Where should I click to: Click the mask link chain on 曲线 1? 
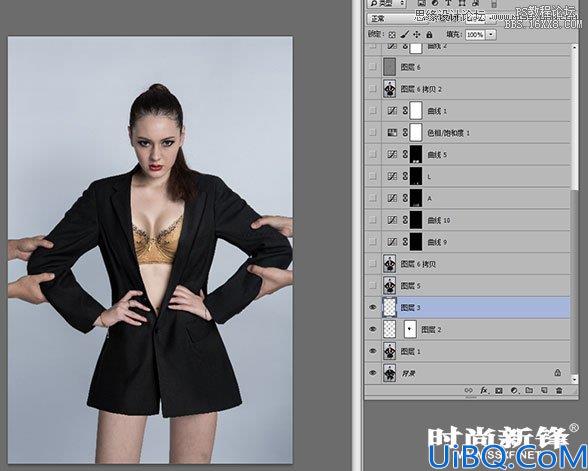(405, 111)
